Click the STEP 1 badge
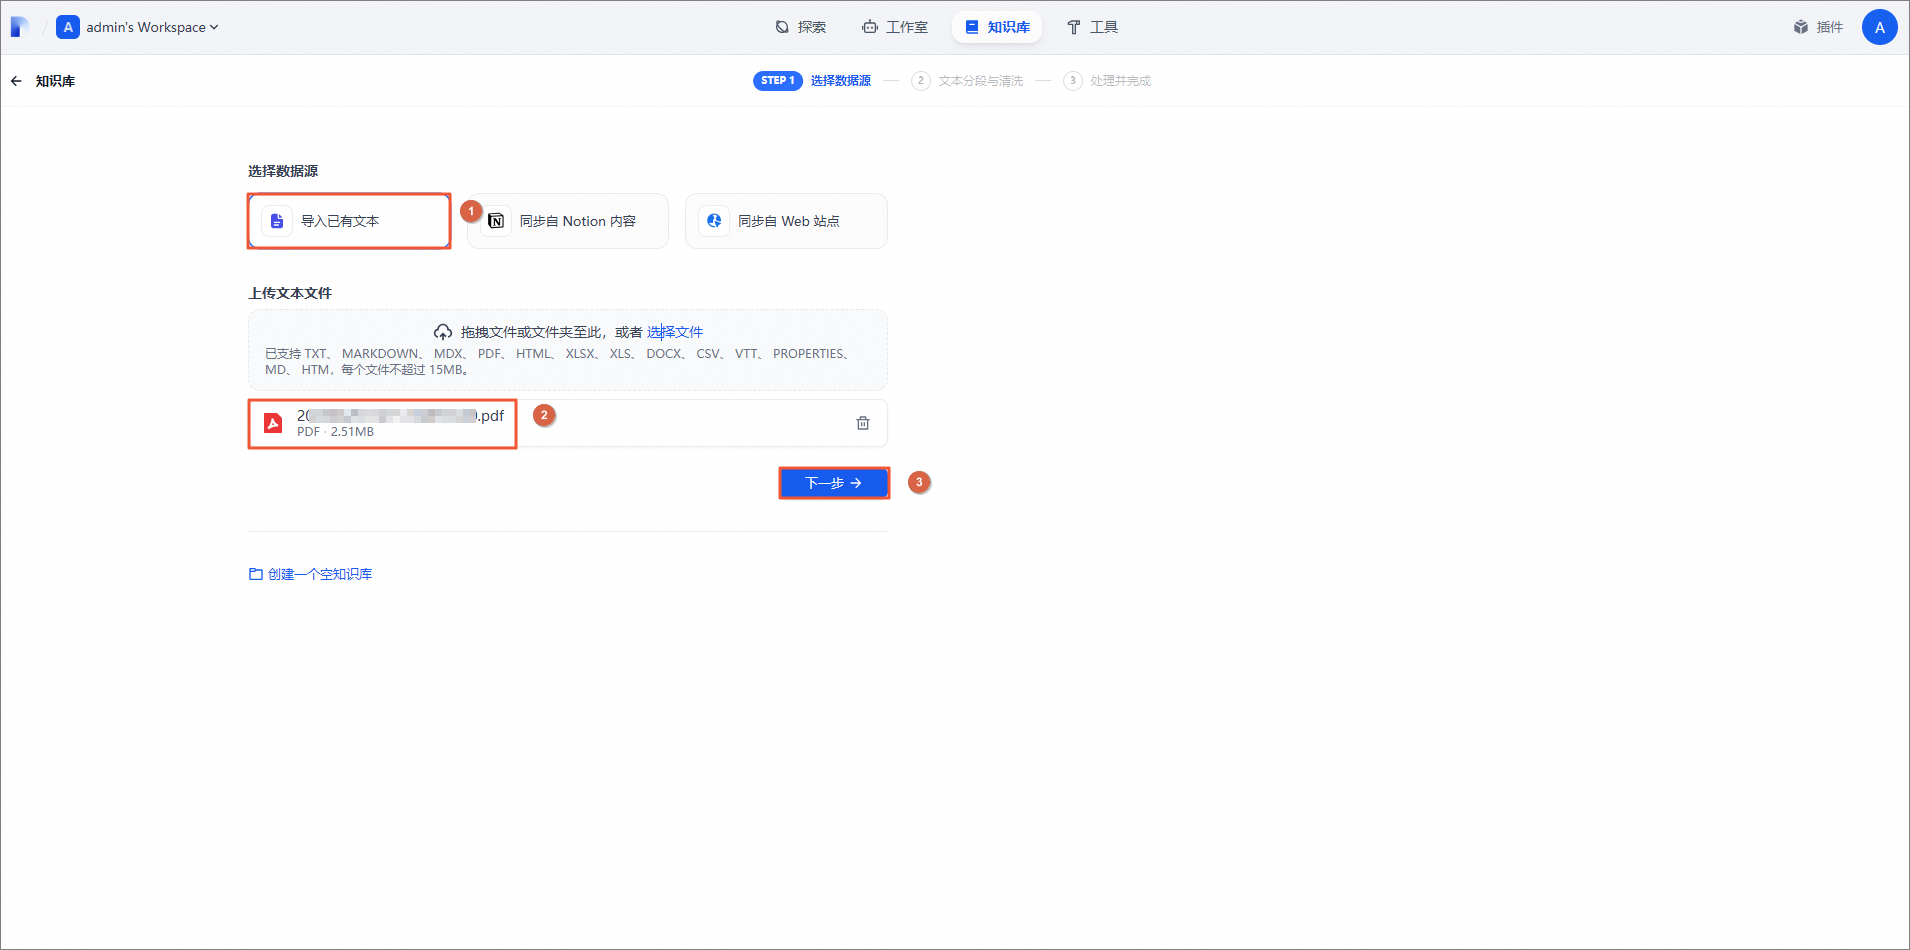1910x950 pixels. pos(777,81)
